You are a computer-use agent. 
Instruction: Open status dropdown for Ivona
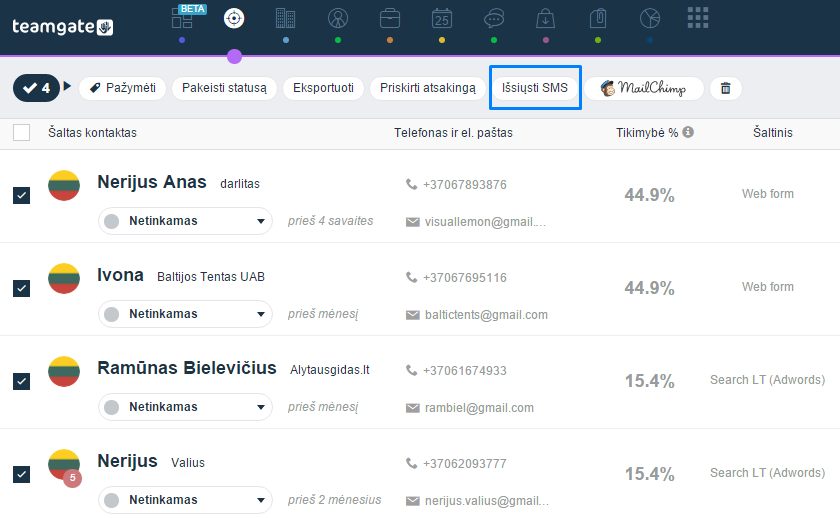tap(185, 314)
